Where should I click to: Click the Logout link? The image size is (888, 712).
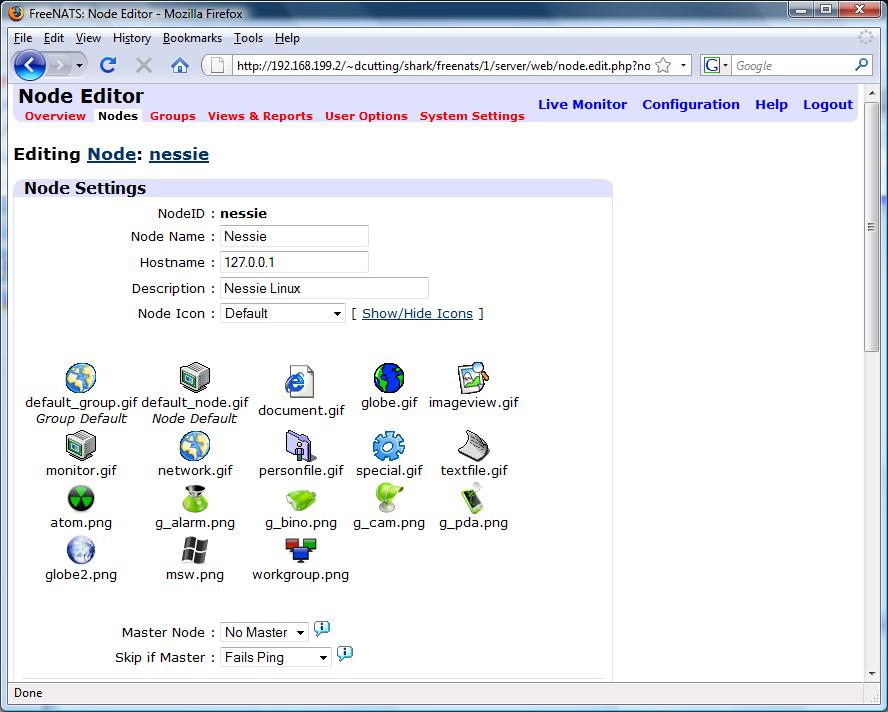pyautogui.click(x=828, y=105)
